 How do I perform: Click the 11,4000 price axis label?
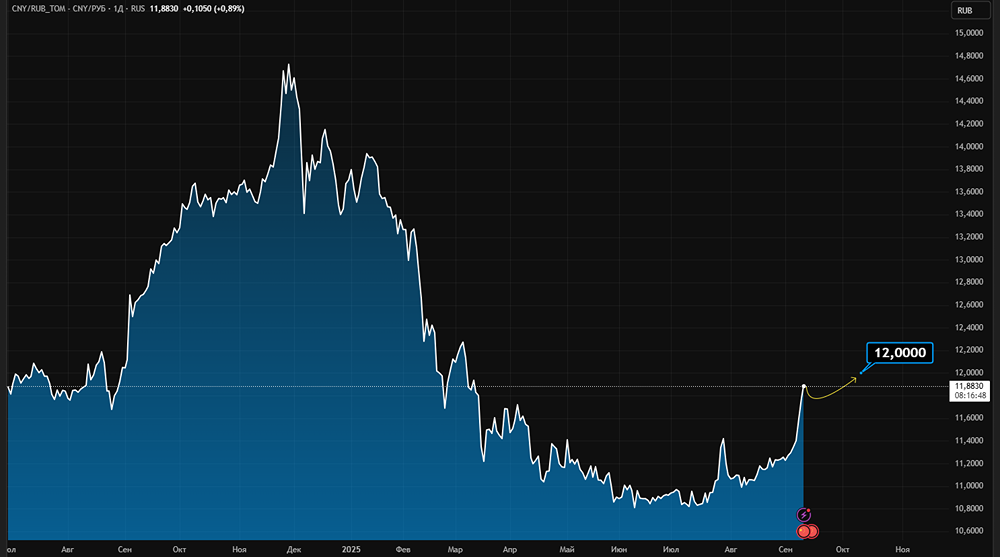click(969, 441)
